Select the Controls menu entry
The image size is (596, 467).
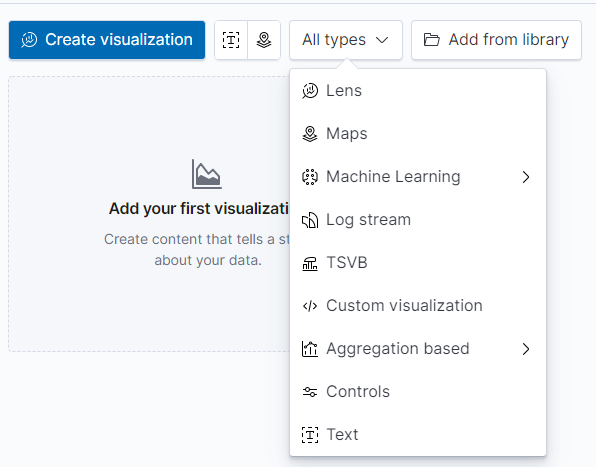418,391
